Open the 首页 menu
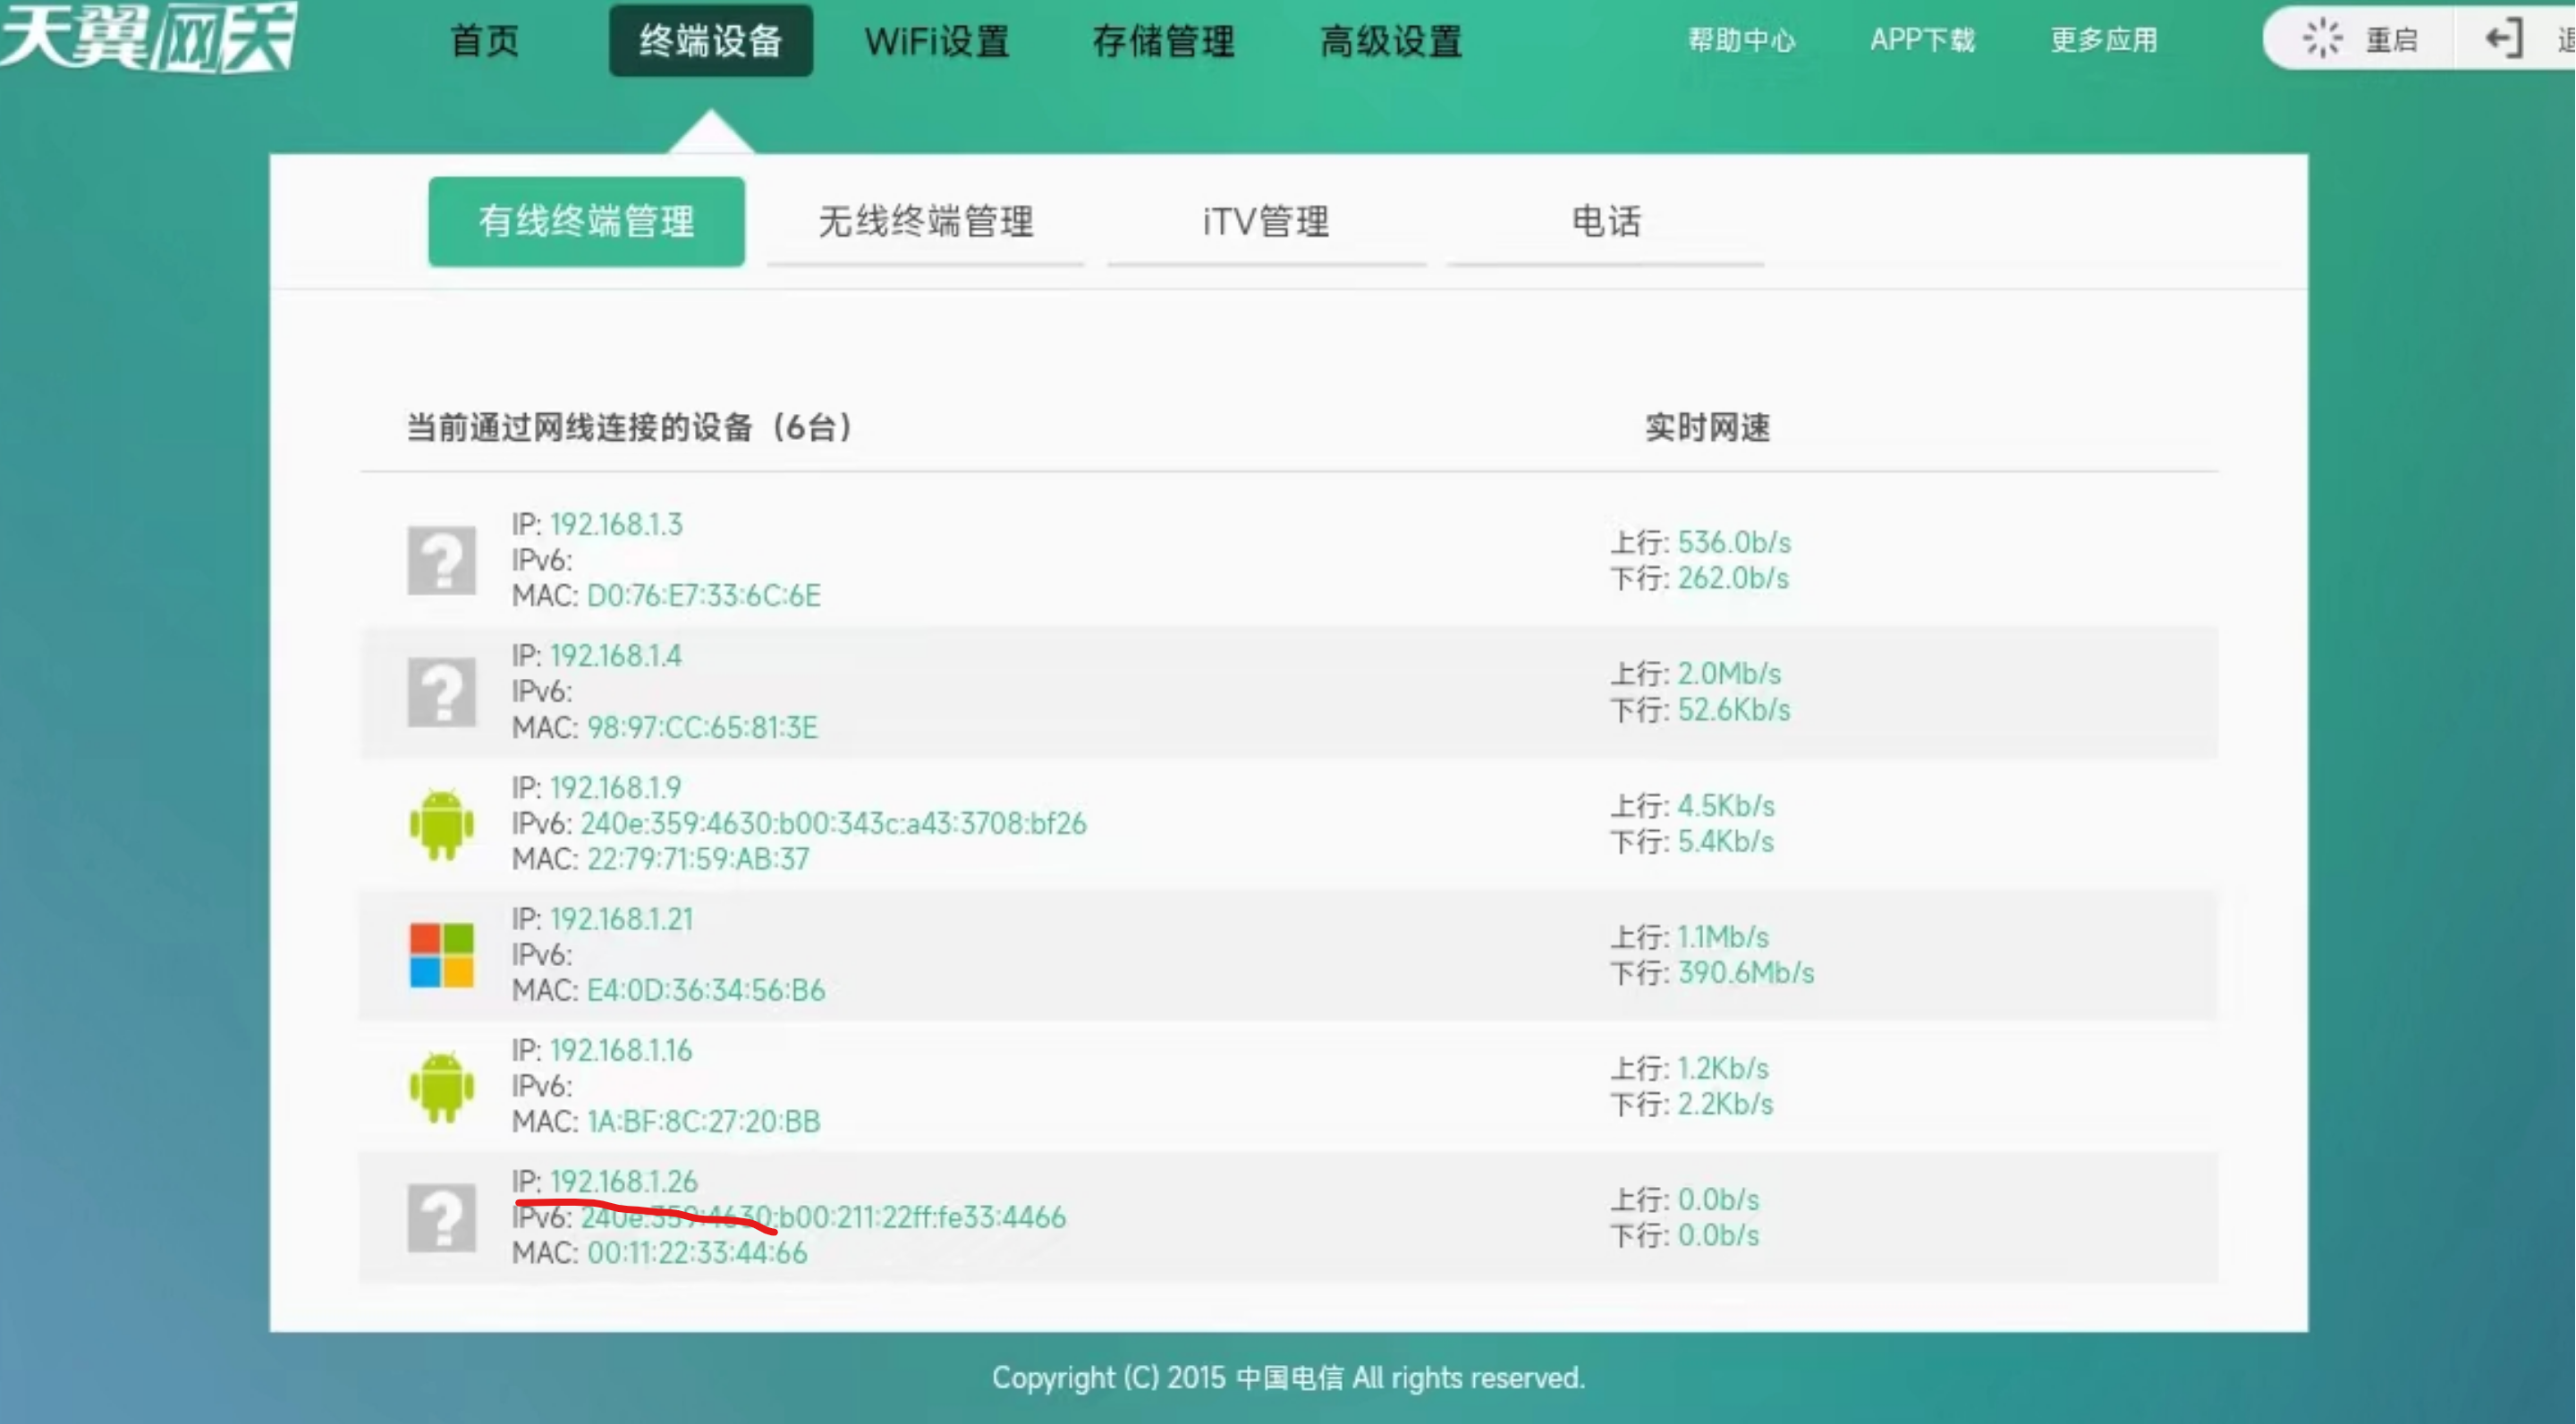Viewport: 2576px width, 1424px height. pyautogui.click(x=485, y=41)
